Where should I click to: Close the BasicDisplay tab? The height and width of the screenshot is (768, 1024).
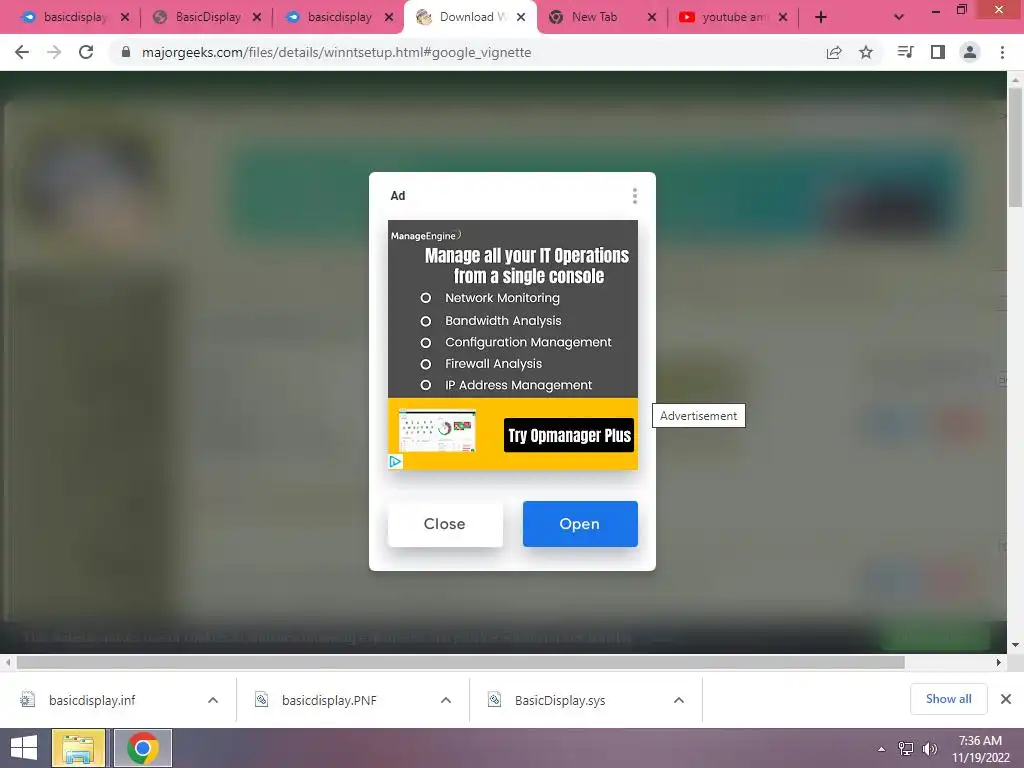(257, 18)
